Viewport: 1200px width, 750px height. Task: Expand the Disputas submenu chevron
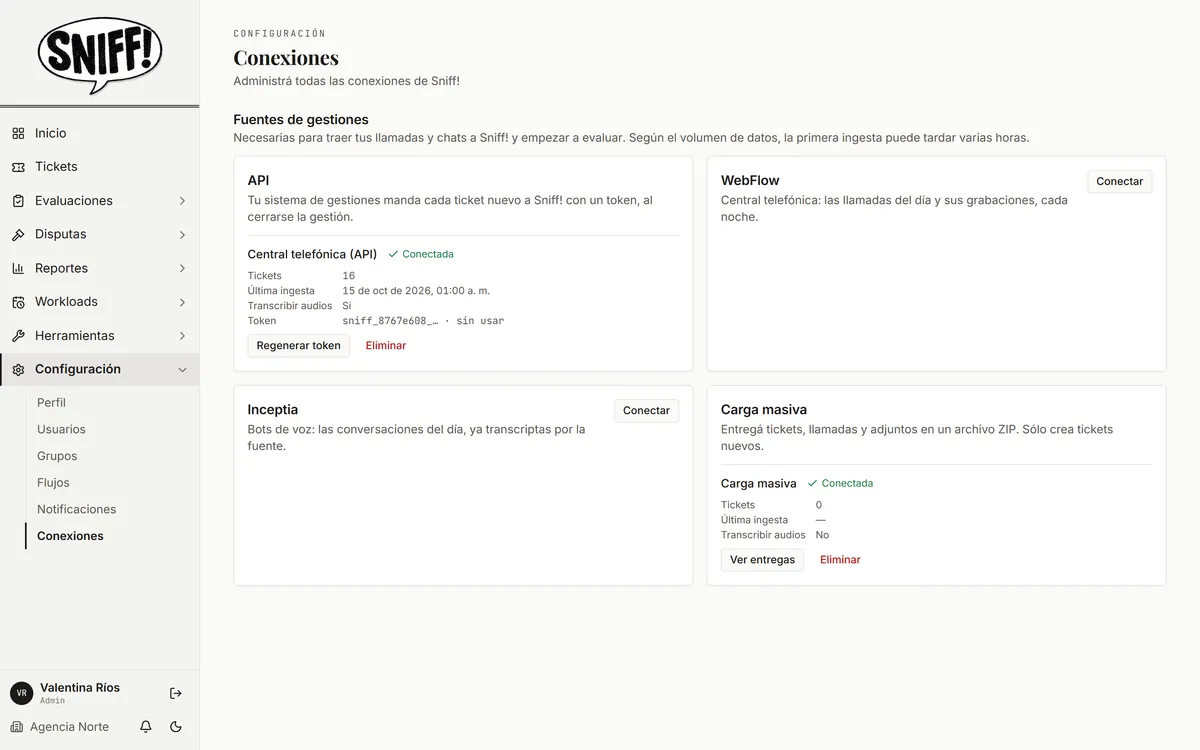point(182,235)
